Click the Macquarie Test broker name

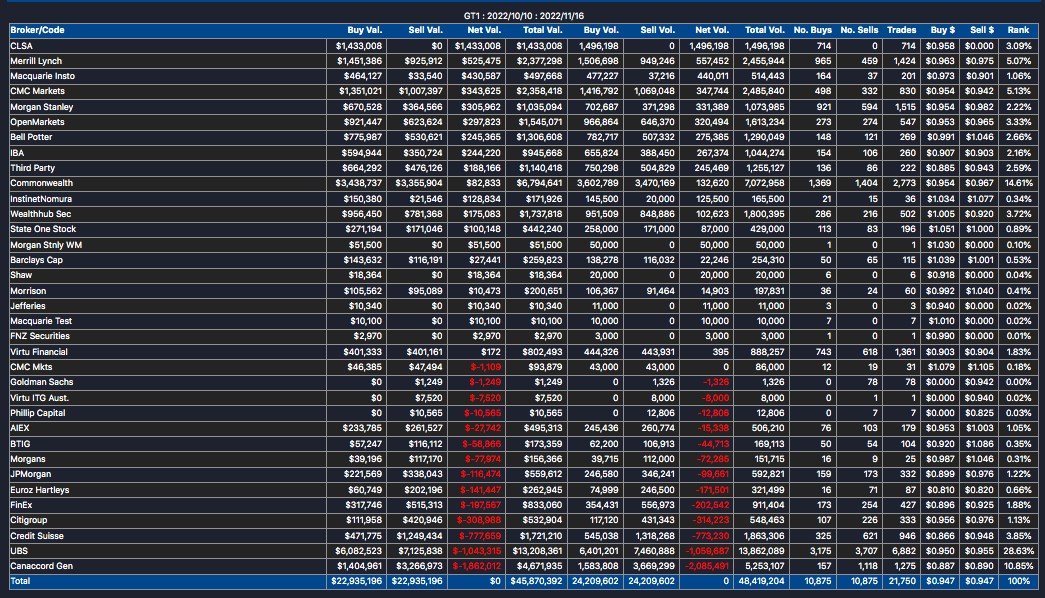coord(41,321)
